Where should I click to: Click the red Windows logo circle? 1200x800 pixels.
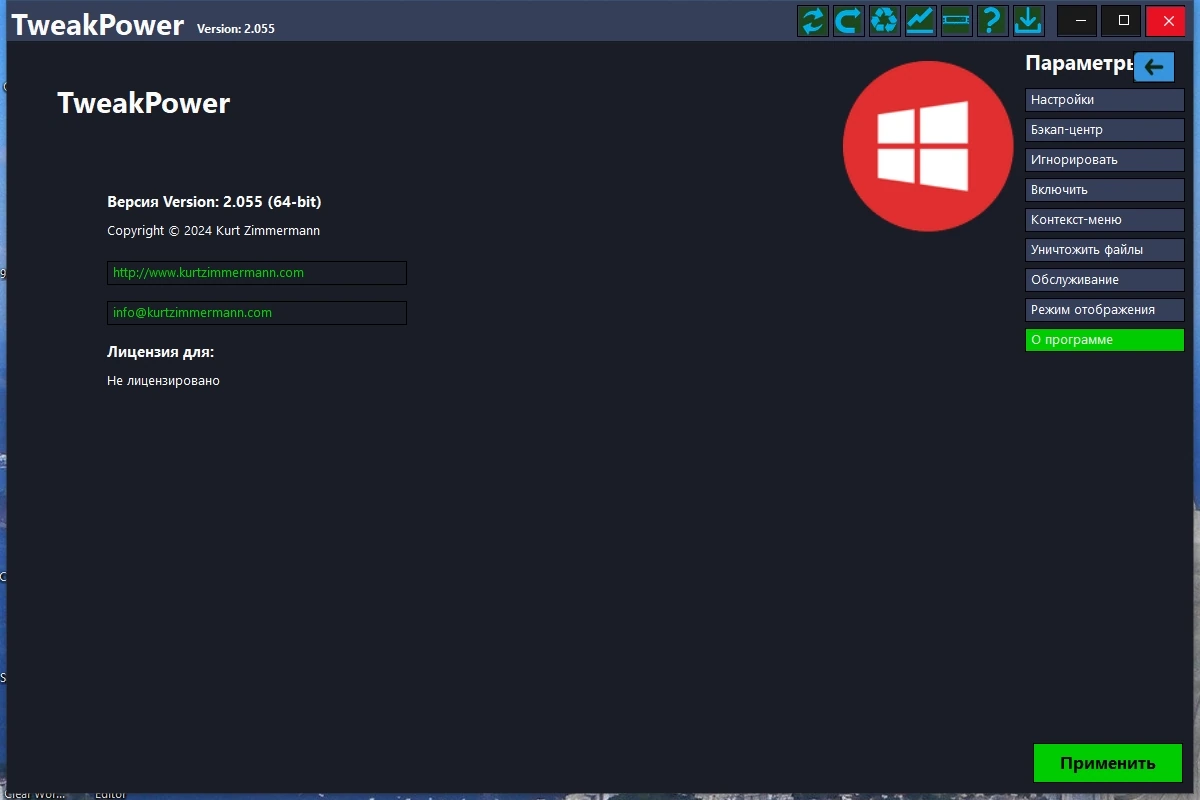(x=928, y=146)
